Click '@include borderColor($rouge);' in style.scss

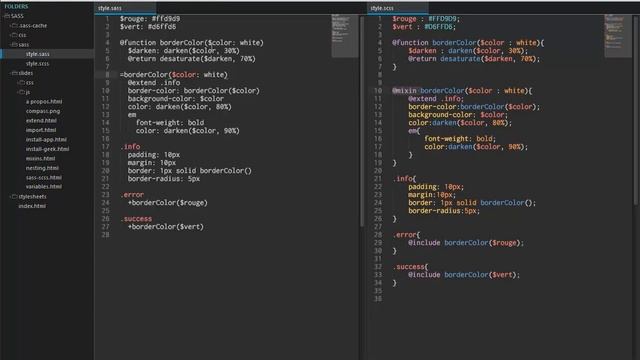[x=466, y=243]
